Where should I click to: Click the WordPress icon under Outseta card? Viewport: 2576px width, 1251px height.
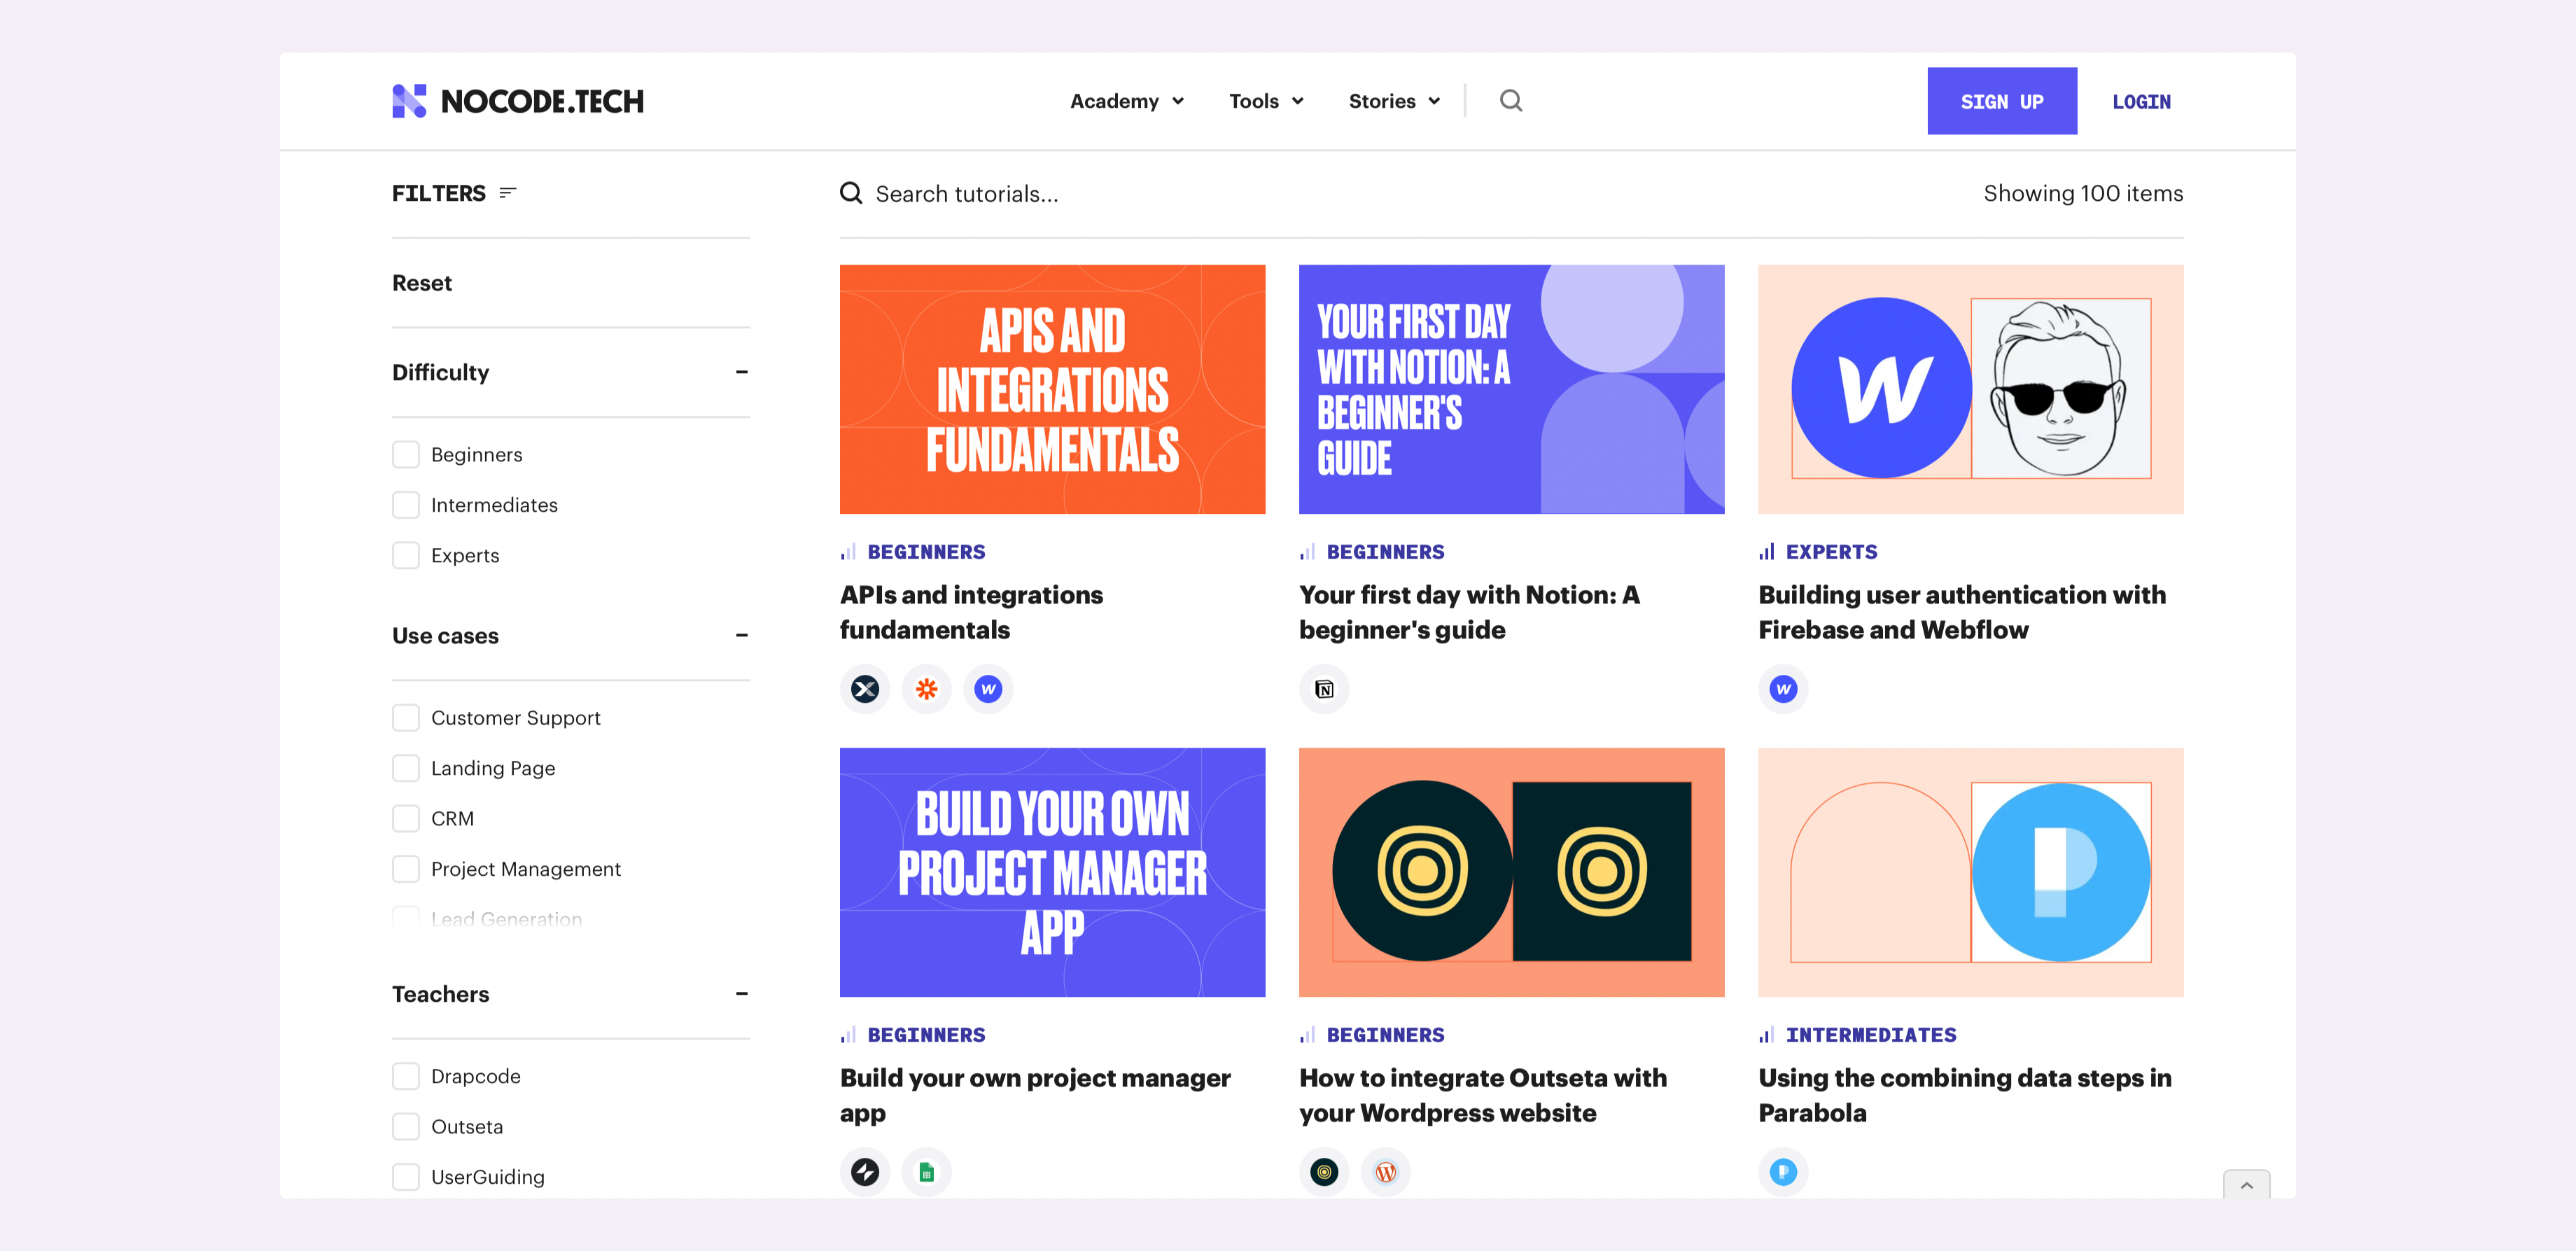(x=1386, y=1172)
